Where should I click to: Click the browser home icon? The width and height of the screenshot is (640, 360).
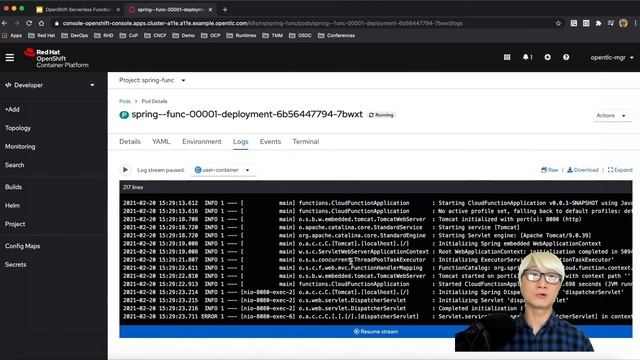pos(41,23)
